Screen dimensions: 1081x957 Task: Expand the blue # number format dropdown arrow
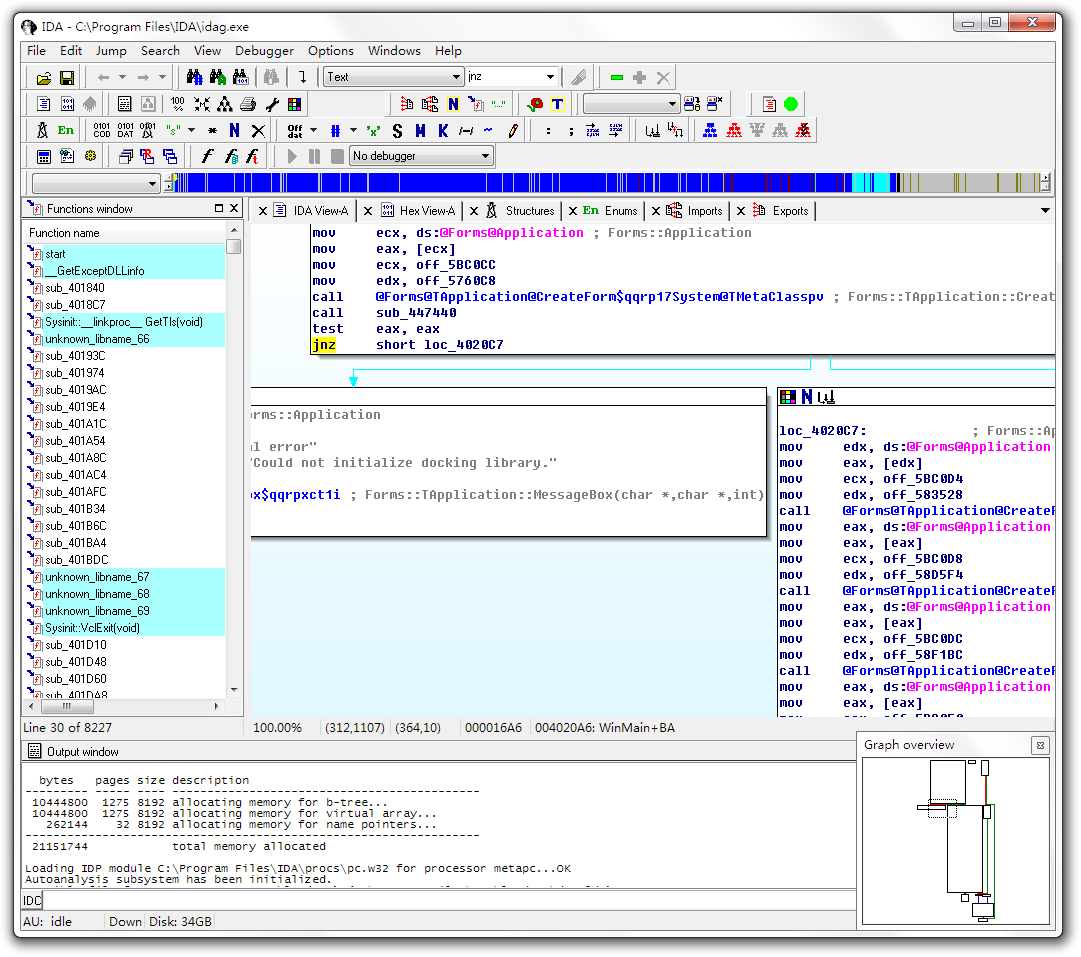353,130
